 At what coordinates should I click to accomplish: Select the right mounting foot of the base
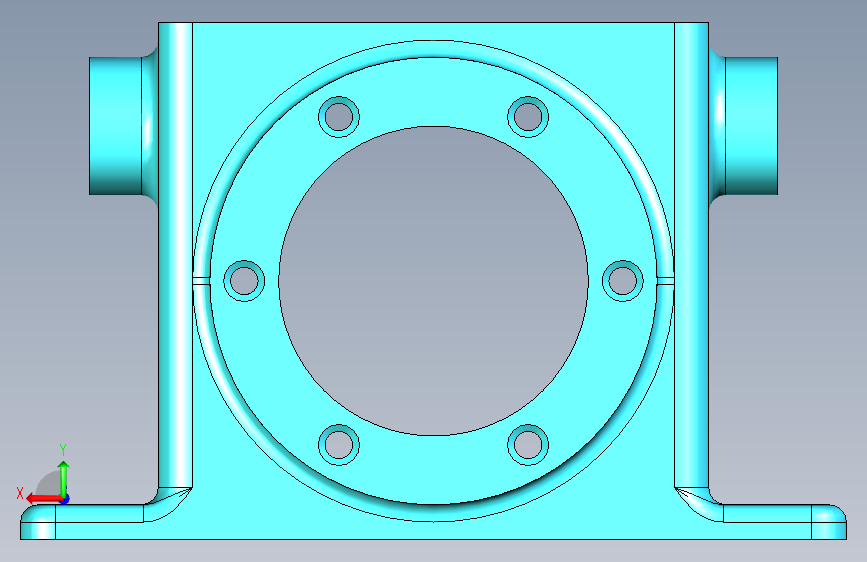pos(784,522)
